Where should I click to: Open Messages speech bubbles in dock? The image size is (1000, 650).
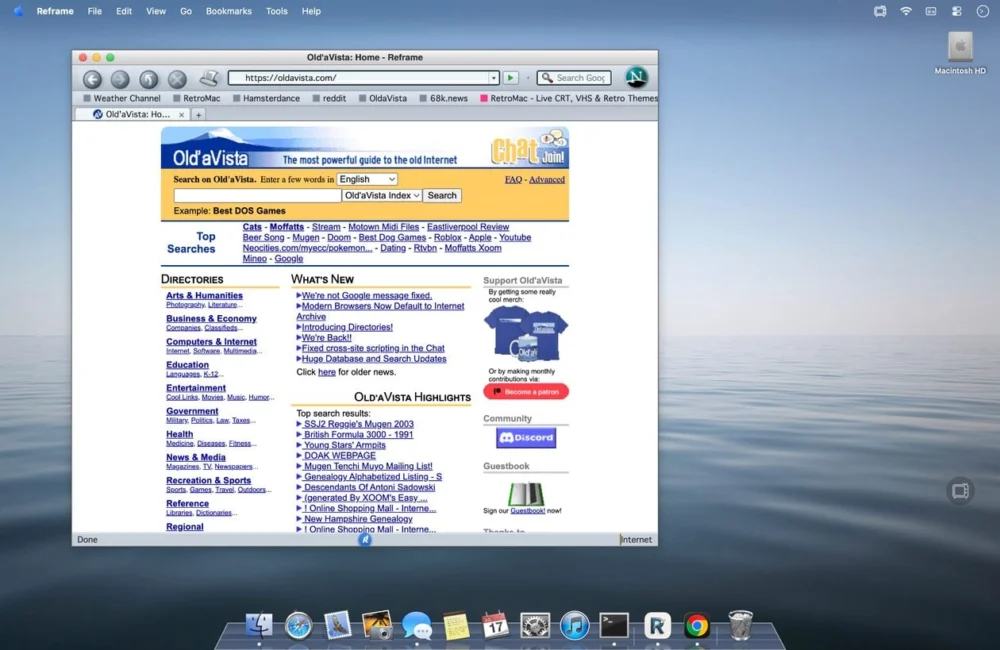click(416, 626)
